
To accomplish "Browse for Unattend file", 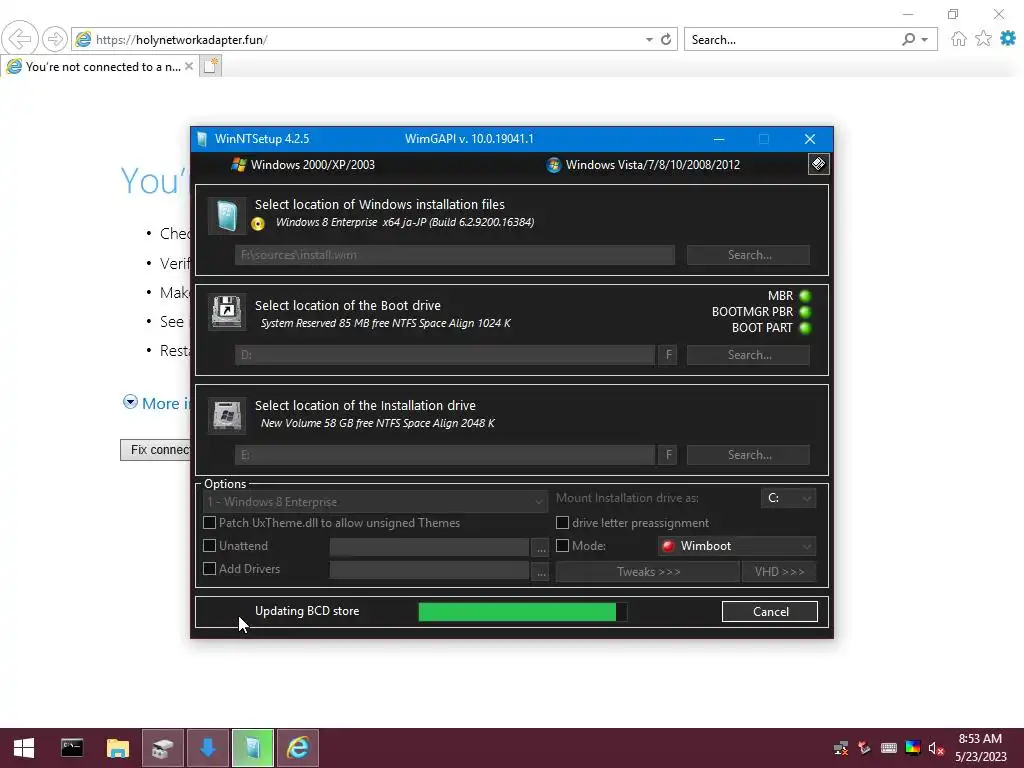I will (x=541, y=547).
